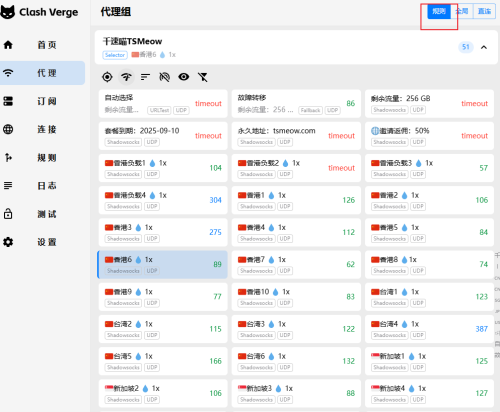Locate current node with target icon
Screen dimensions: 500x412
pos(107,77)
